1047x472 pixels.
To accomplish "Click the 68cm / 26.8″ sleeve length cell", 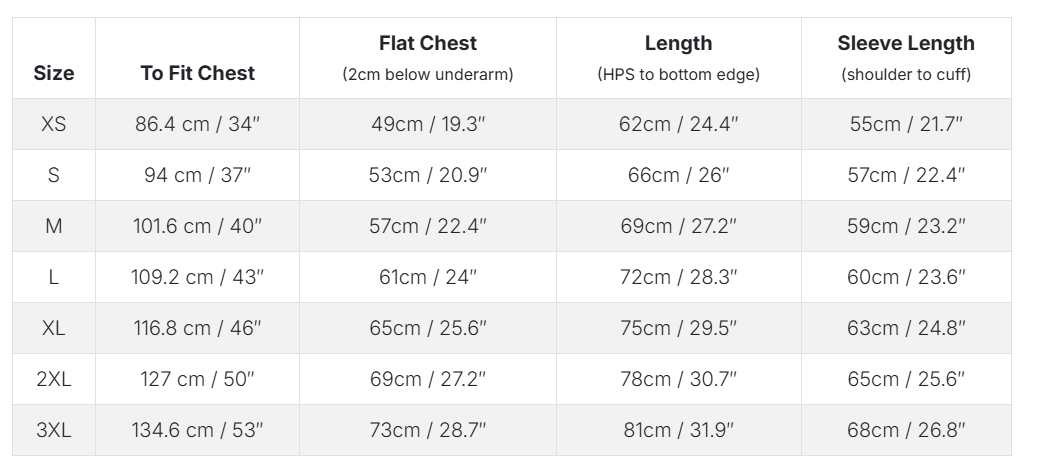I will [x=906, y=430].
